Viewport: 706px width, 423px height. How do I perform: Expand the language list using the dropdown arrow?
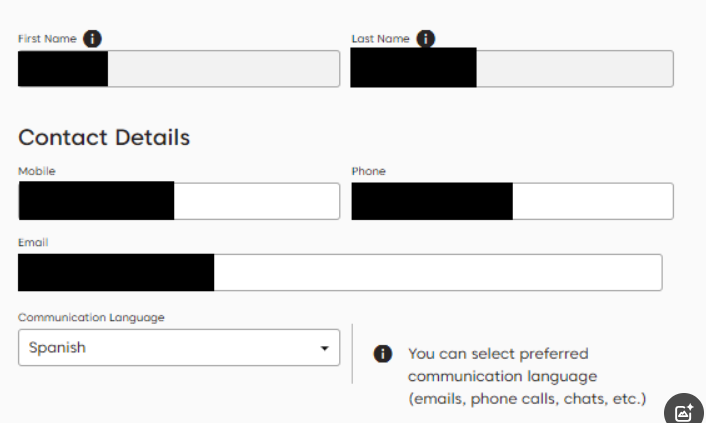[324, 348]
